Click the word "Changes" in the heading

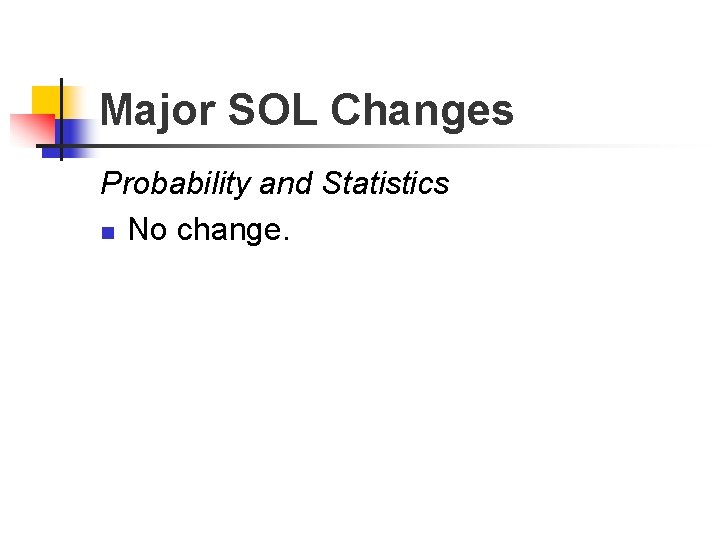coord(422,112)
